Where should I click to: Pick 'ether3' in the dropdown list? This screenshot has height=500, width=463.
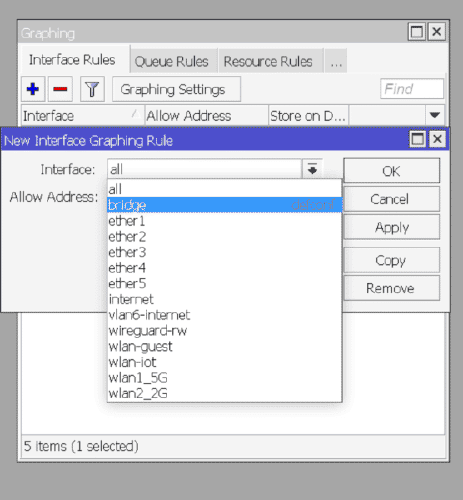224,252
